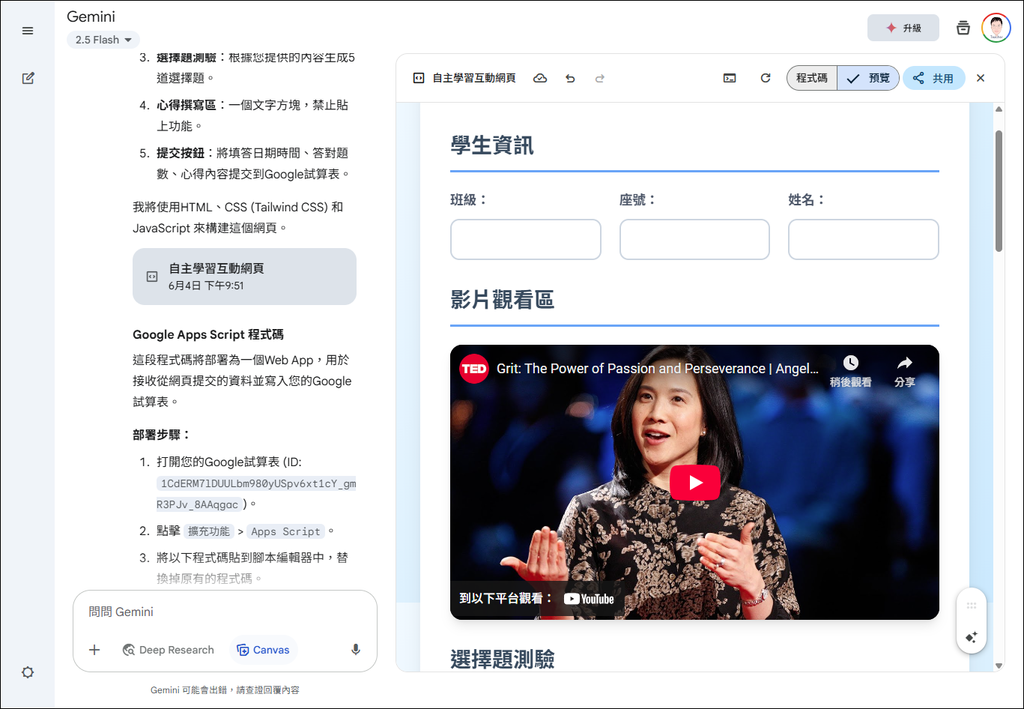Click the TED channel logo on video
Screen dimensions: 1024x709
click(474, 369)
